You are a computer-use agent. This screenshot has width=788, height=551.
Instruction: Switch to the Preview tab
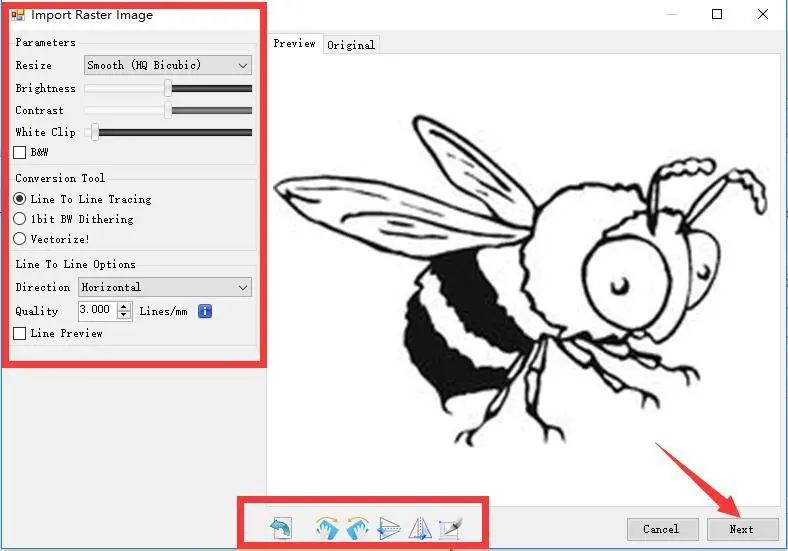point(294,43)
